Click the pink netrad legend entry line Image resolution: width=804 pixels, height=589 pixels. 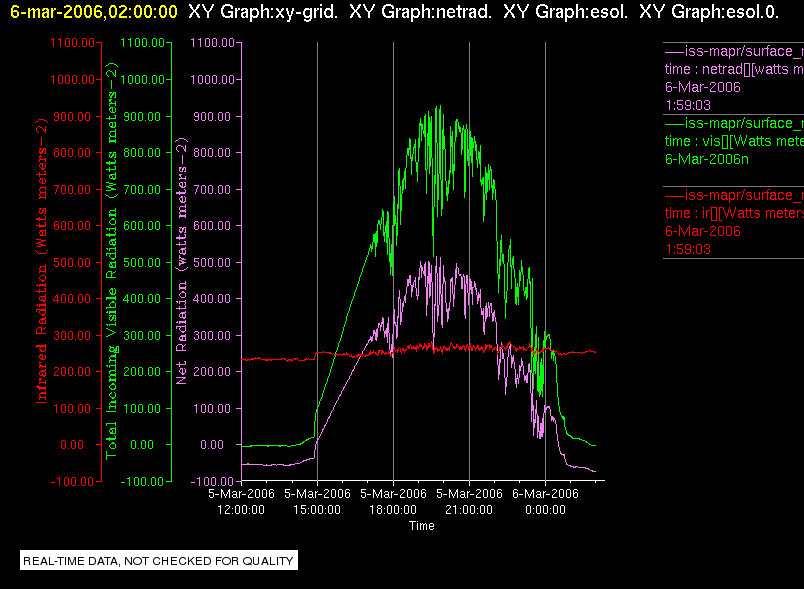734,51
